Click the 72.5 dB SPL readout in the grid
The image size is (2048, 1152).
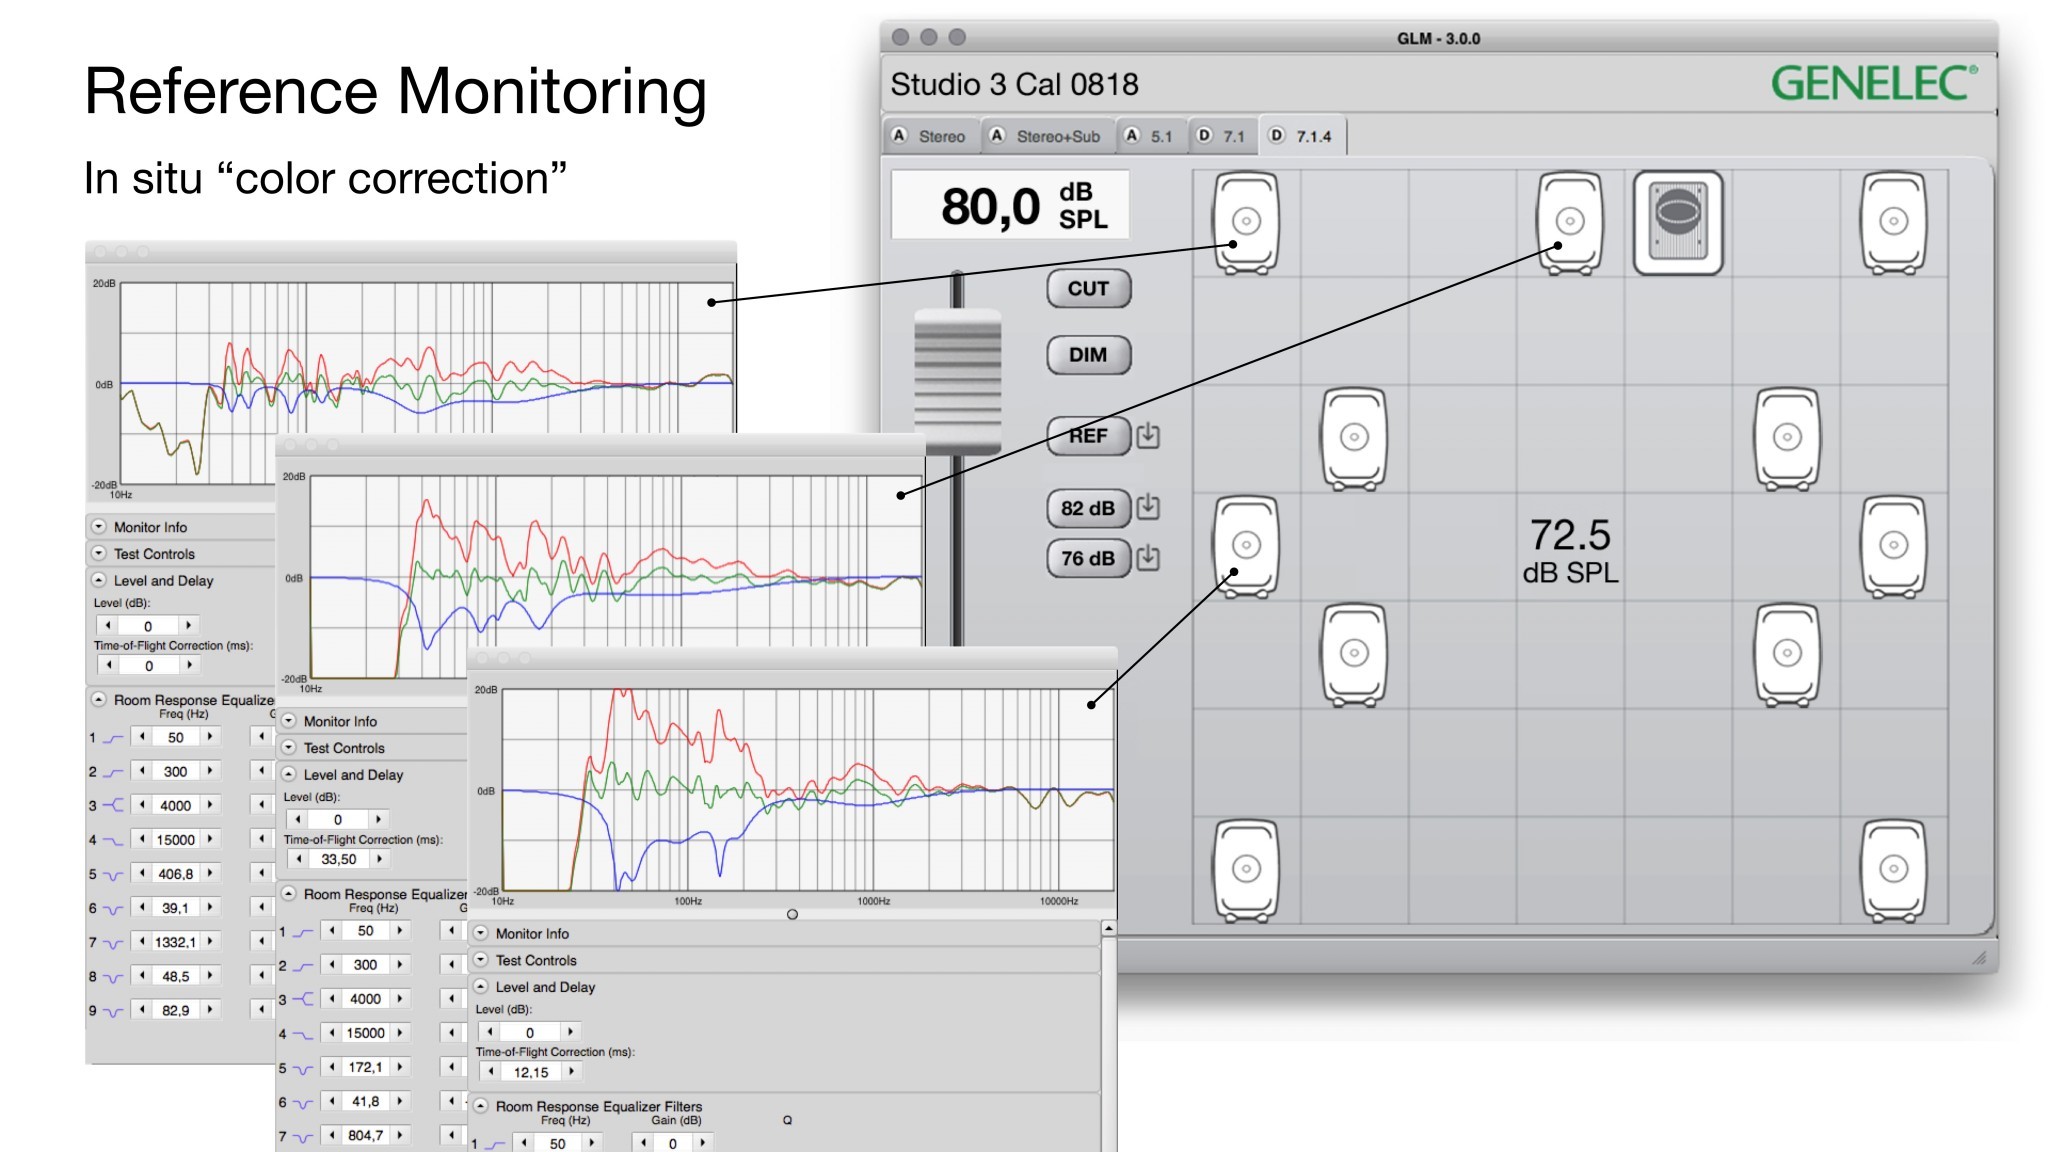click(x=1570, y=550)
